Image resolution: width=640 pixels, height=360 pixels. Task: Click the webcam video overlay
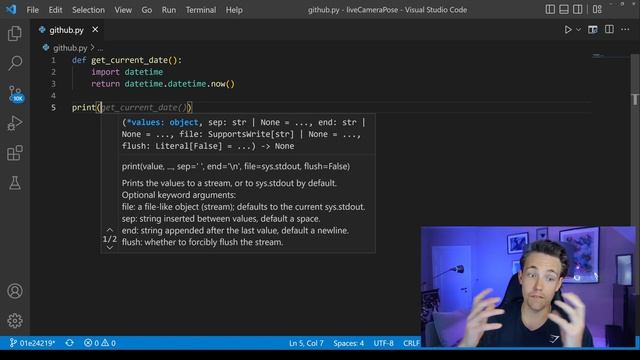pyautogui.click(x=528, y=287)
